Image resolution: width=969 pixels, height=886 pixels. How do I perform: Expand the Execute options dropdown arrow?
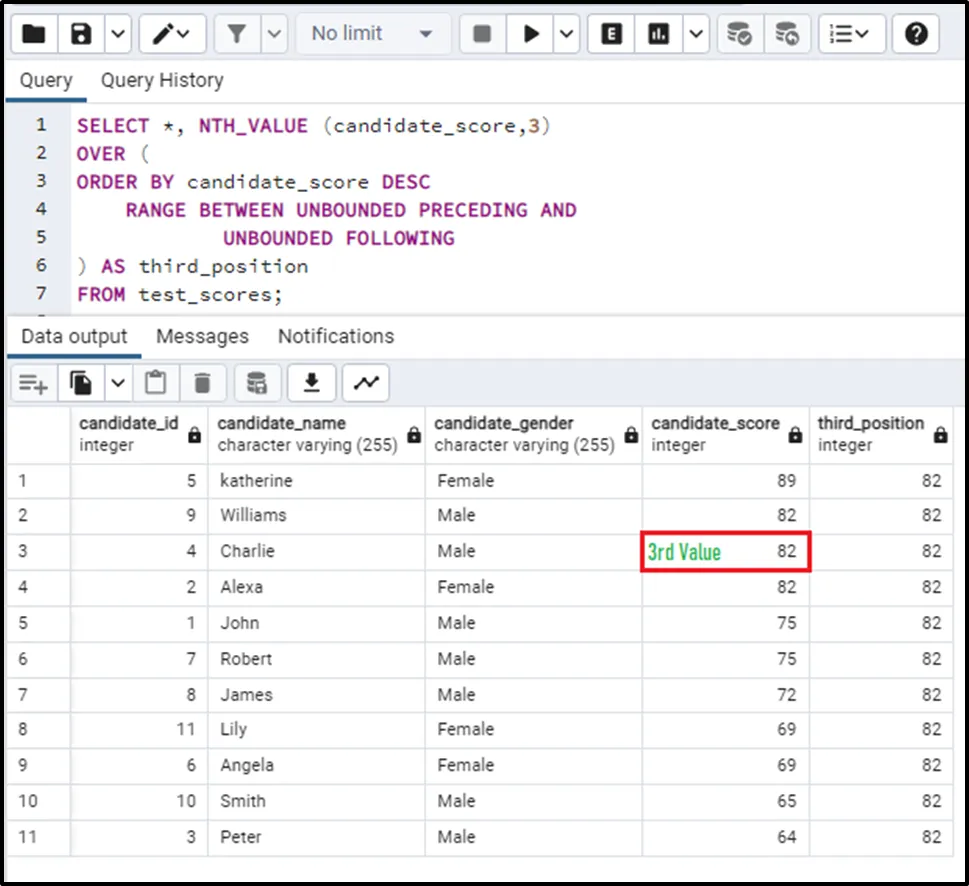pyautogui.click(x=567, y=34)
